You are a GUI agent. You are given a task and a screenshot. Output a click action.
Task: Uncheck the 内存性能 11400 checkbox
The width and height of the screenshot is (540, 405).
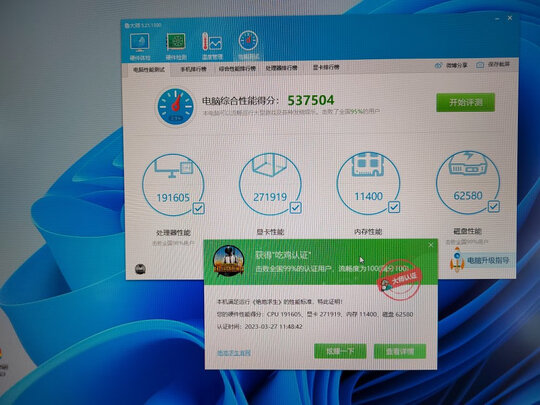tap(394, 207)
